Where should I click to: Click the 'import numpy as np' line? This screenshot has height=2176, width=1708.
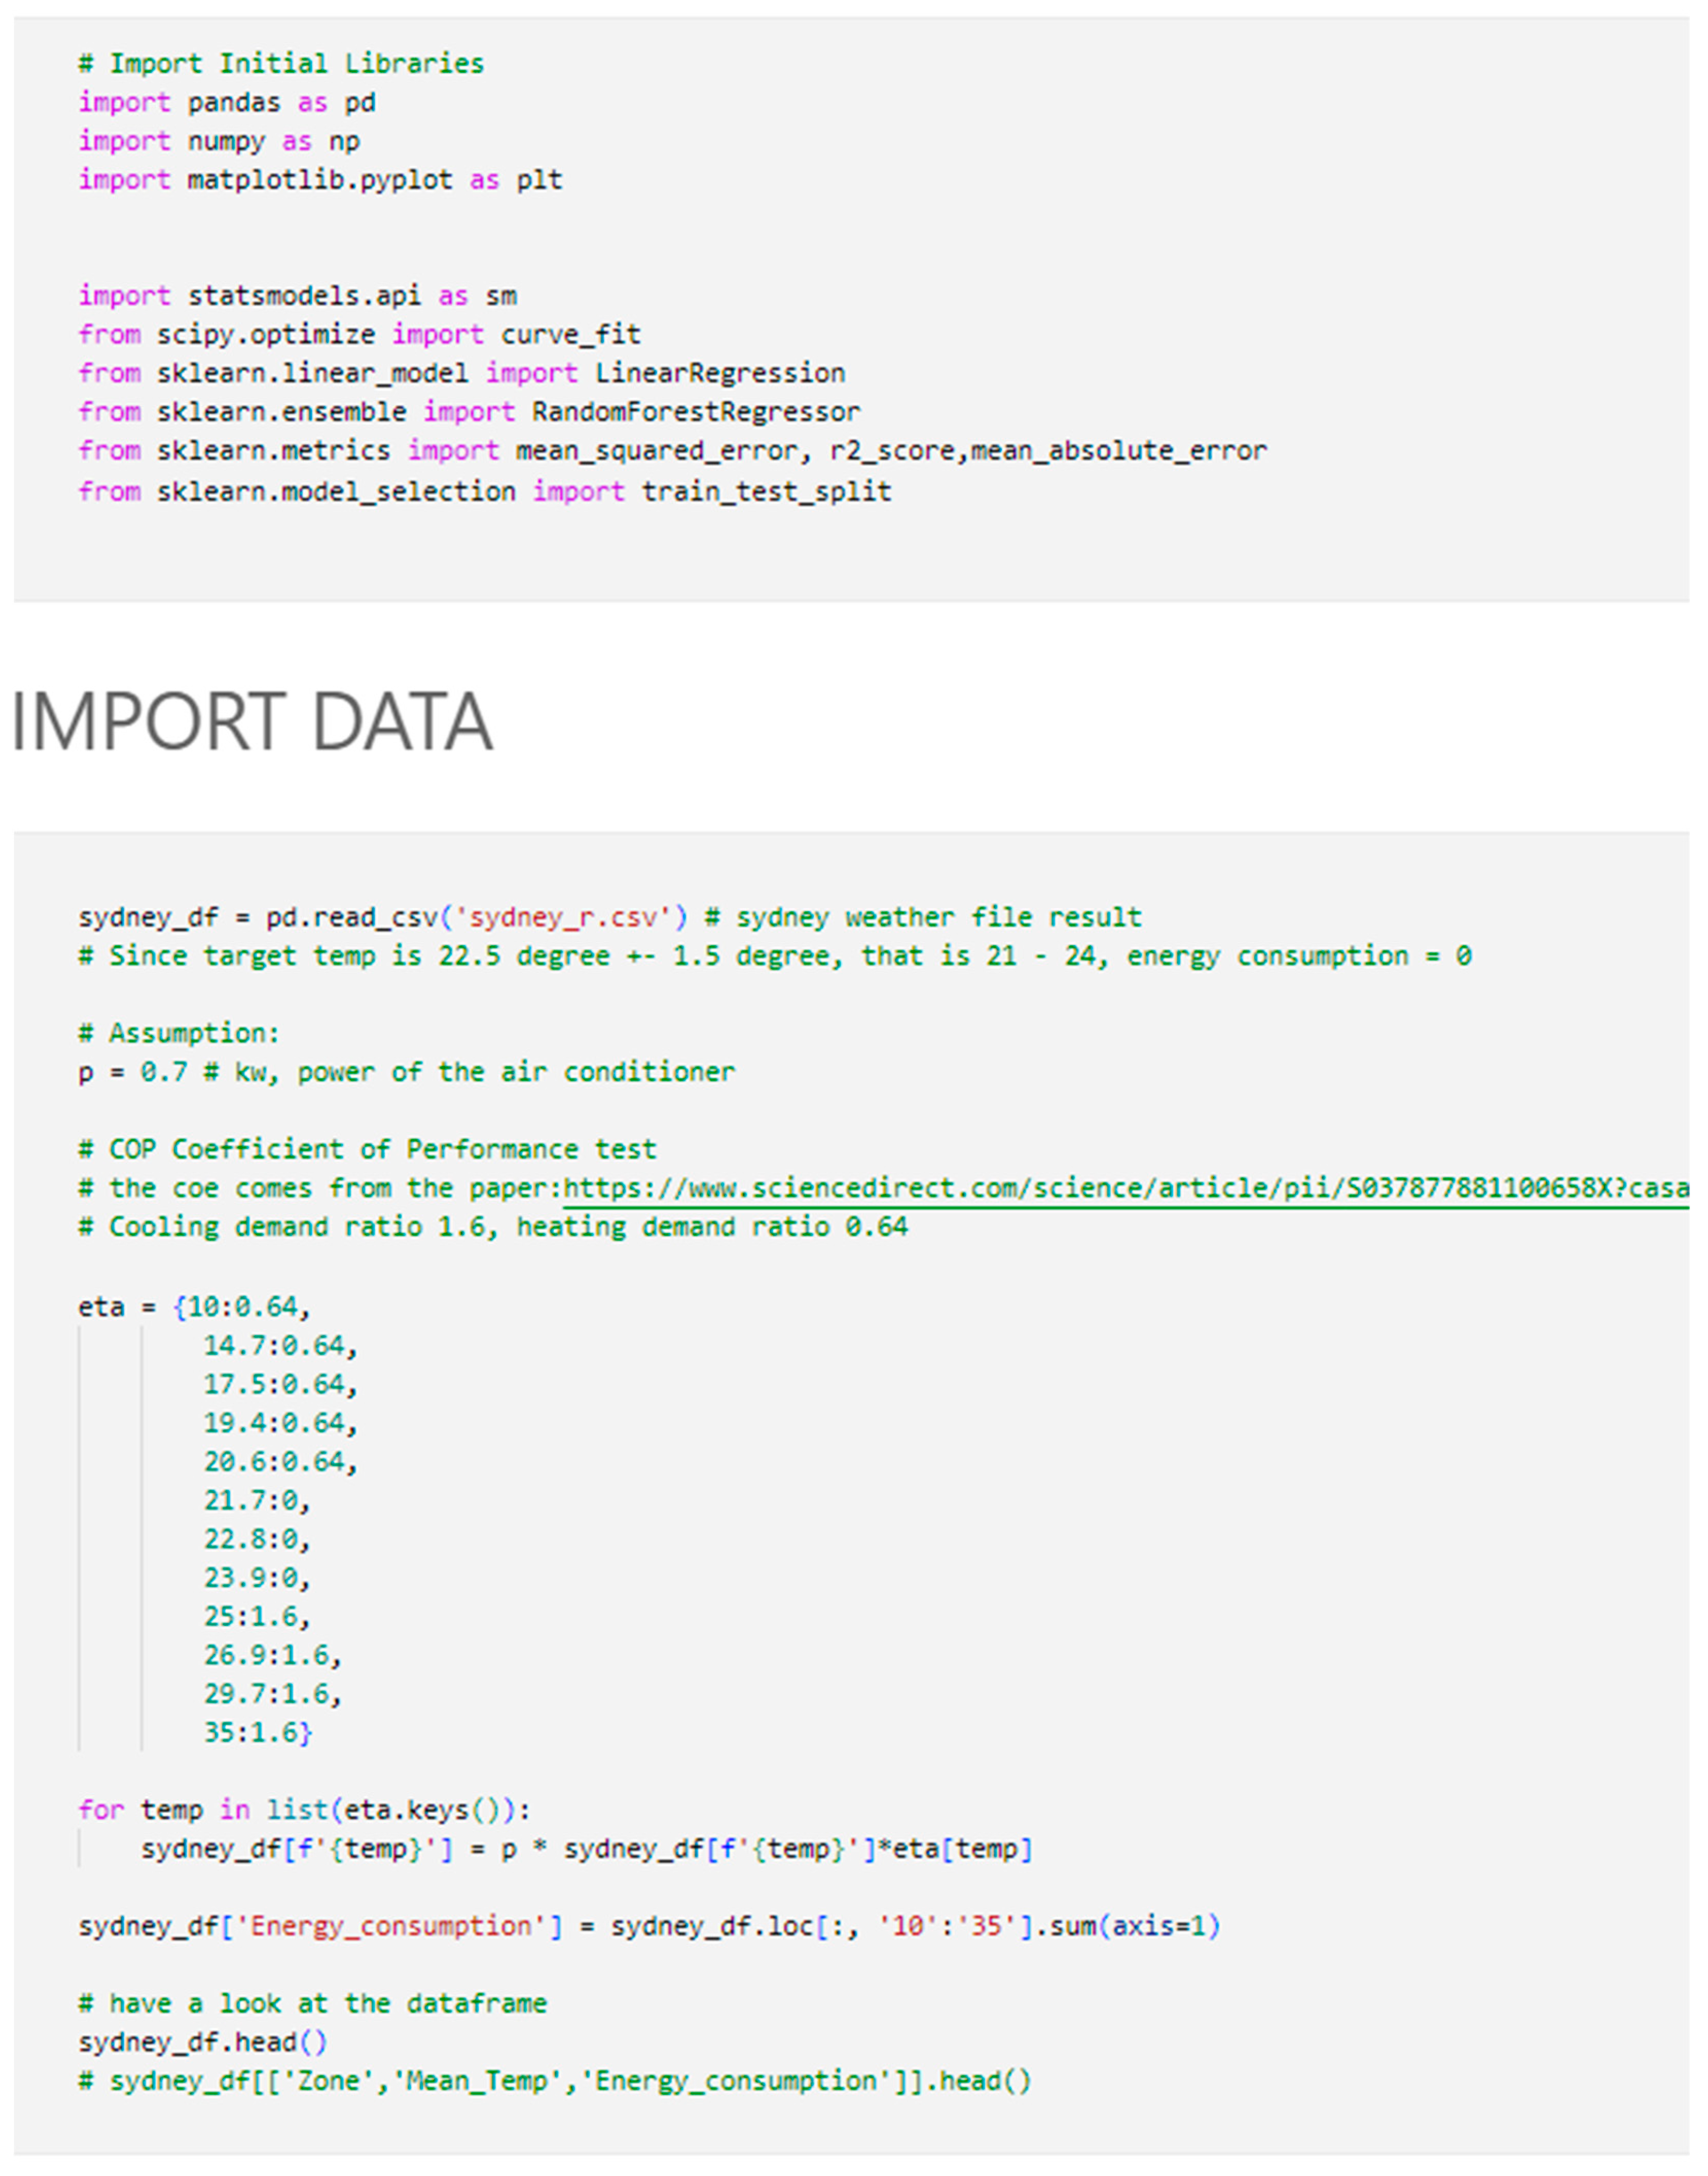(219, 141)
